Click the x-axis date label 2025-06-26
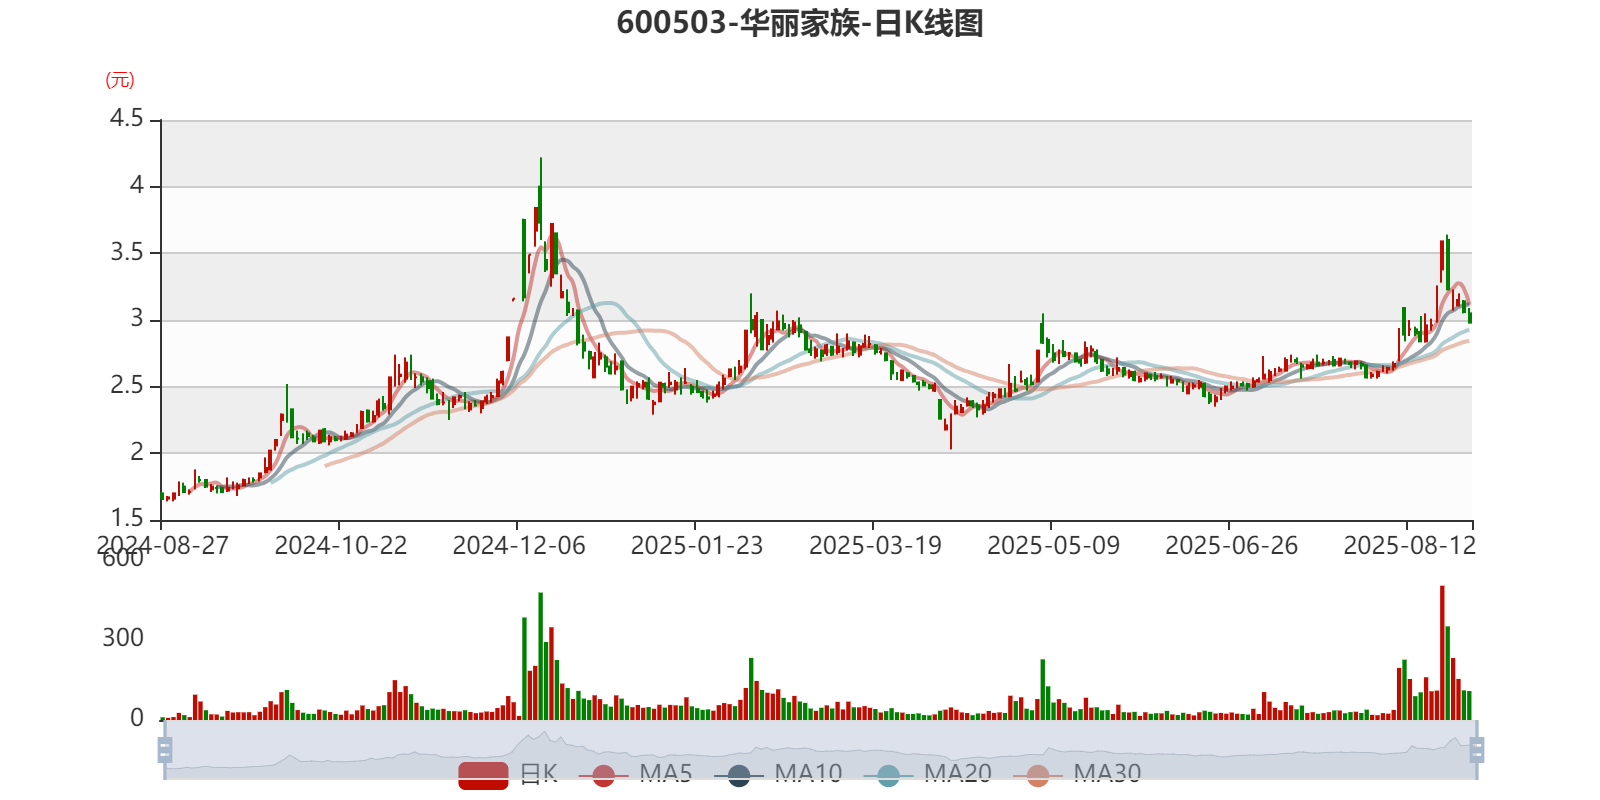This screenshot has width=1600, height=800. tap(1231, 546)
